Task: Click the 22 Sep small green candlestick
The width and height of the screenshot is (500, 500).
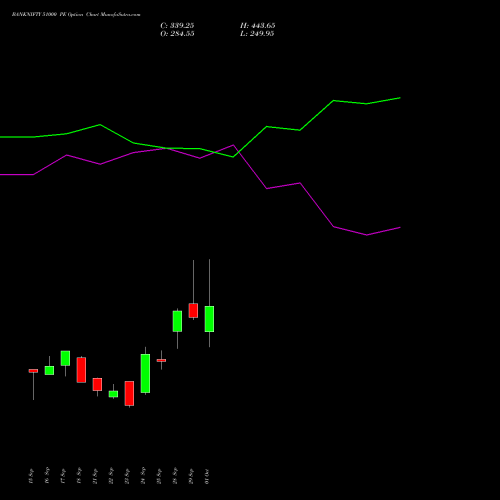Action: point(113,394)
